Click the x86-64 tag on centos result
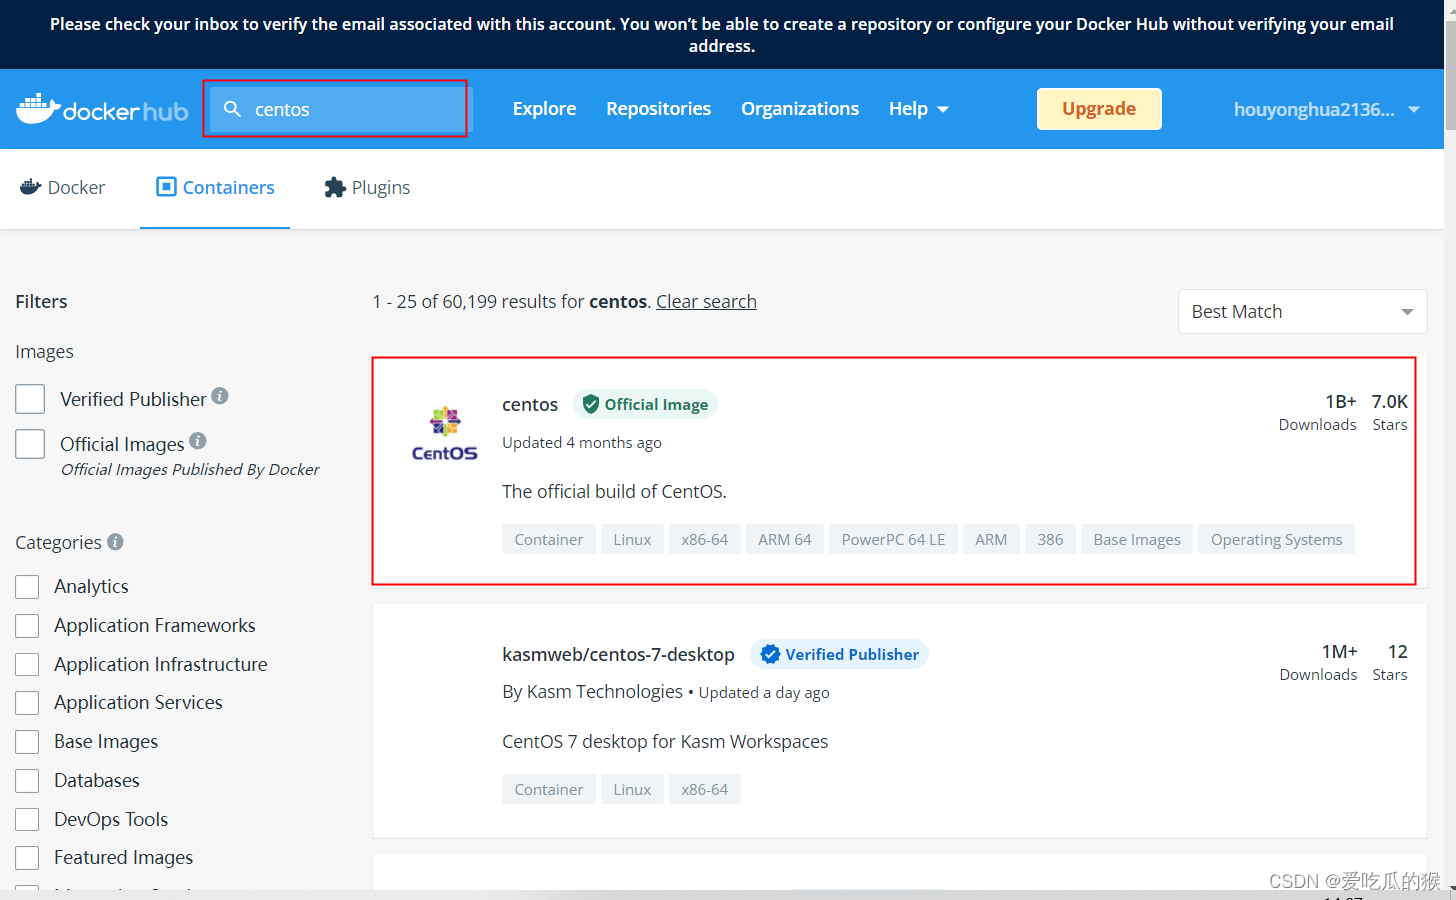This screenshot has width=1456, height=900. 705,539
